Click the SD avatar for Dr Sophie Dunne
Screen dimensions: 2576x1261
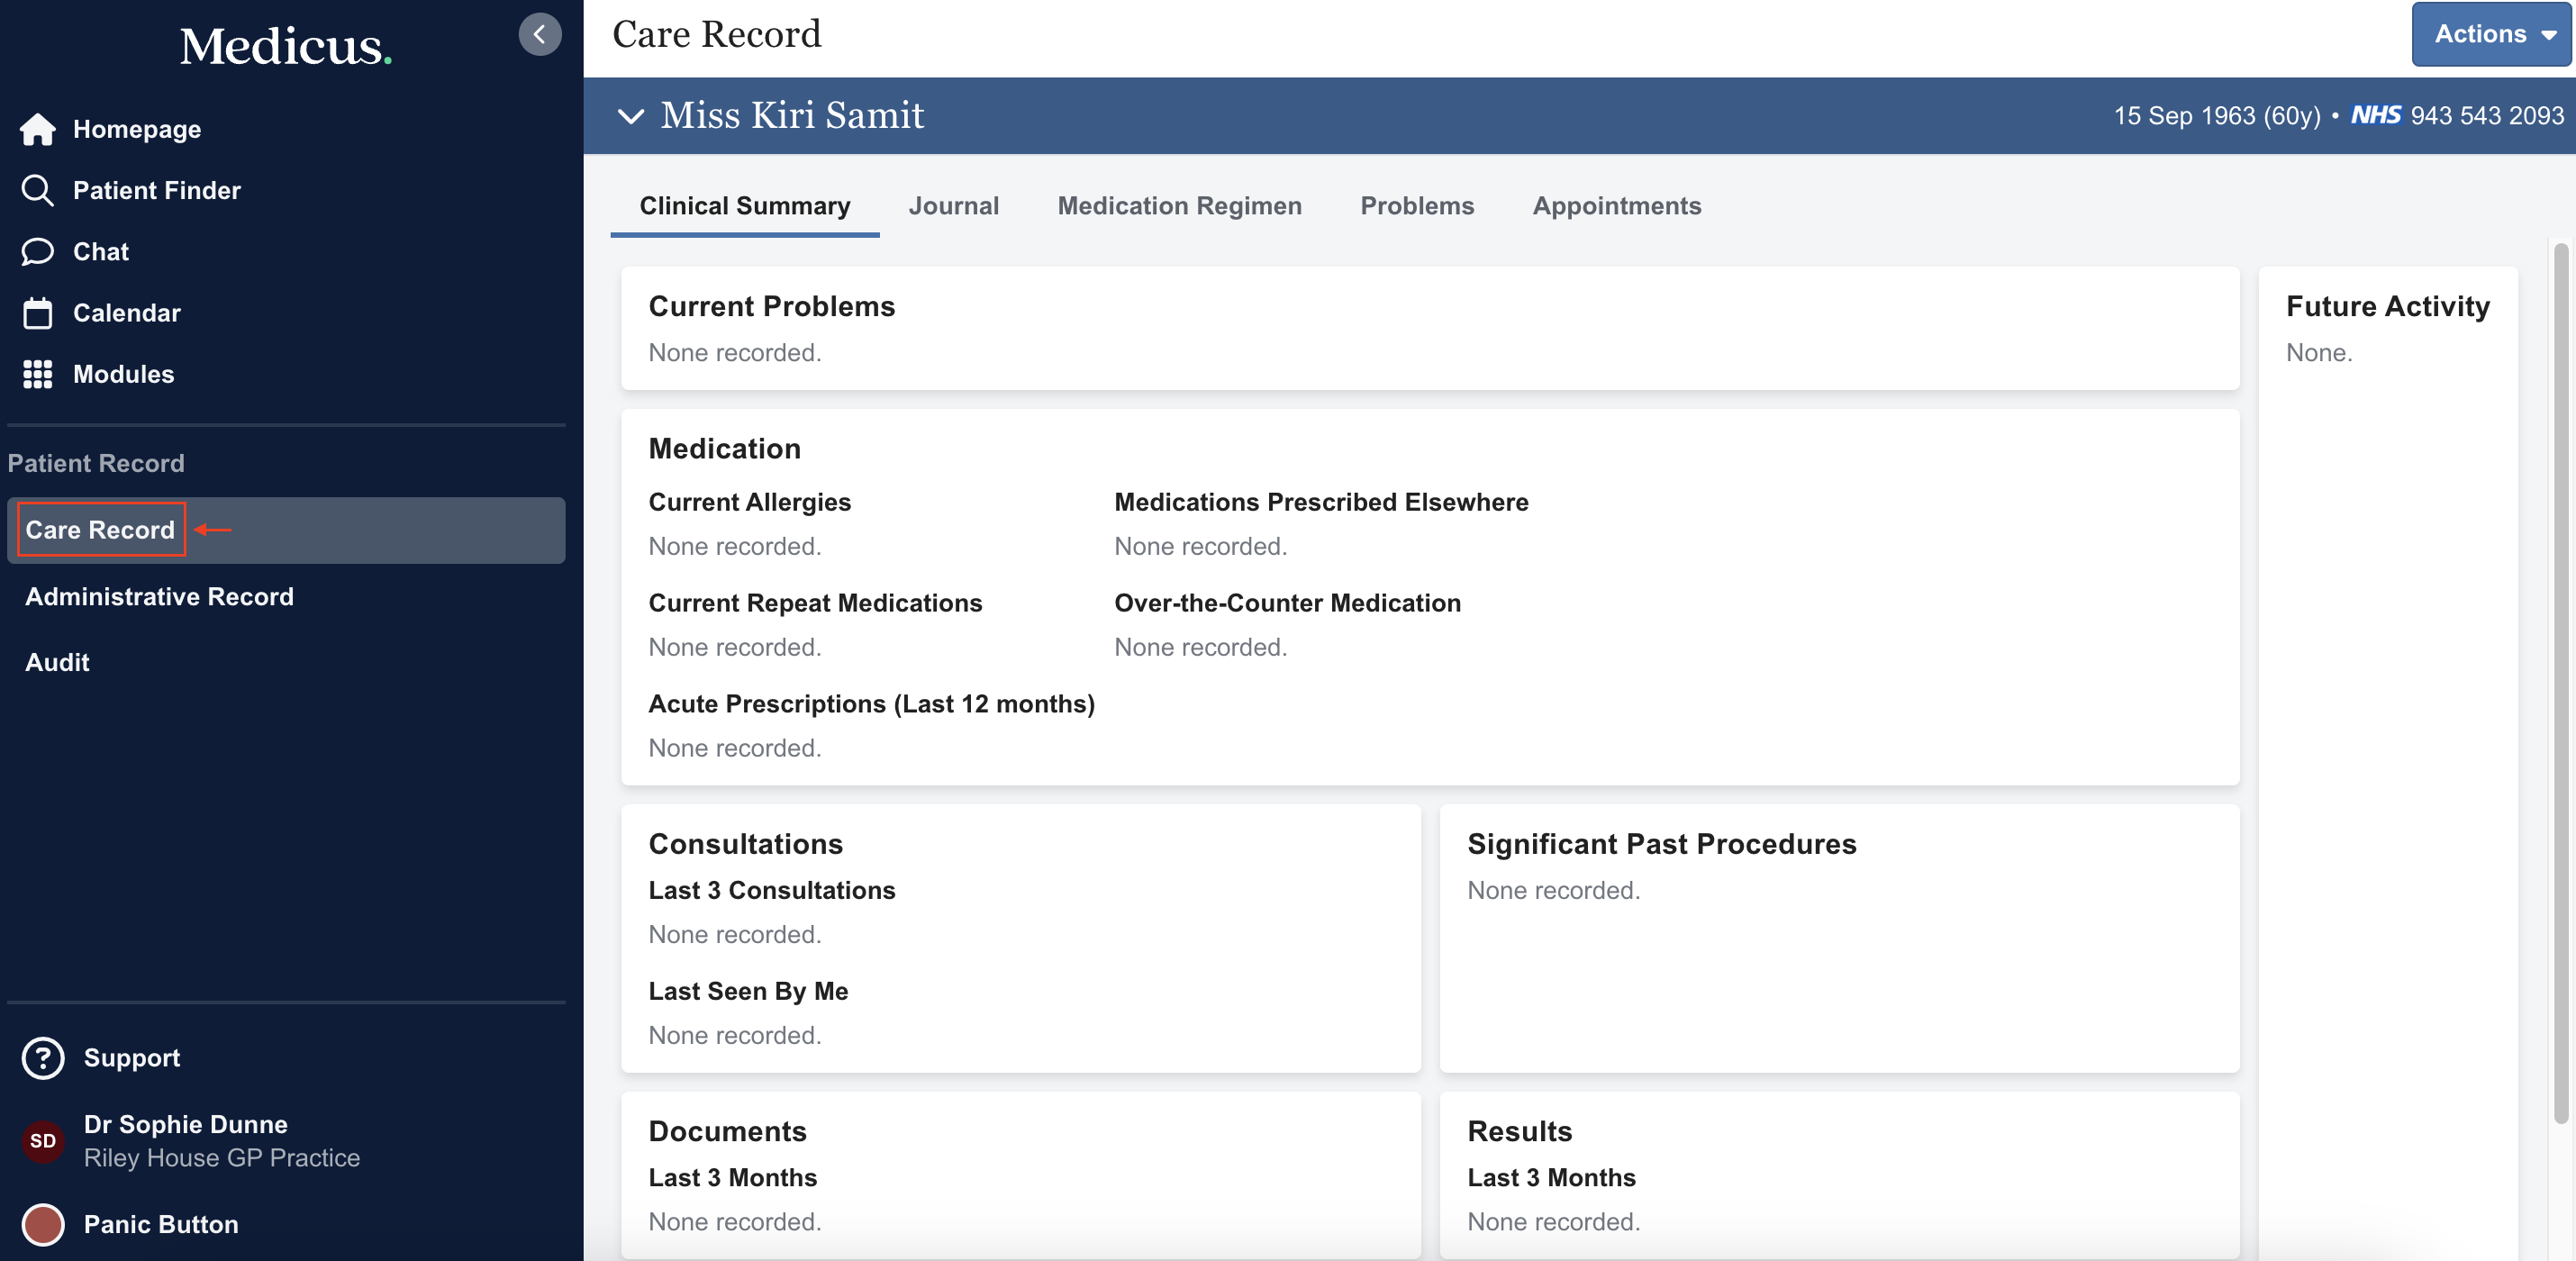pos(43,1141)
